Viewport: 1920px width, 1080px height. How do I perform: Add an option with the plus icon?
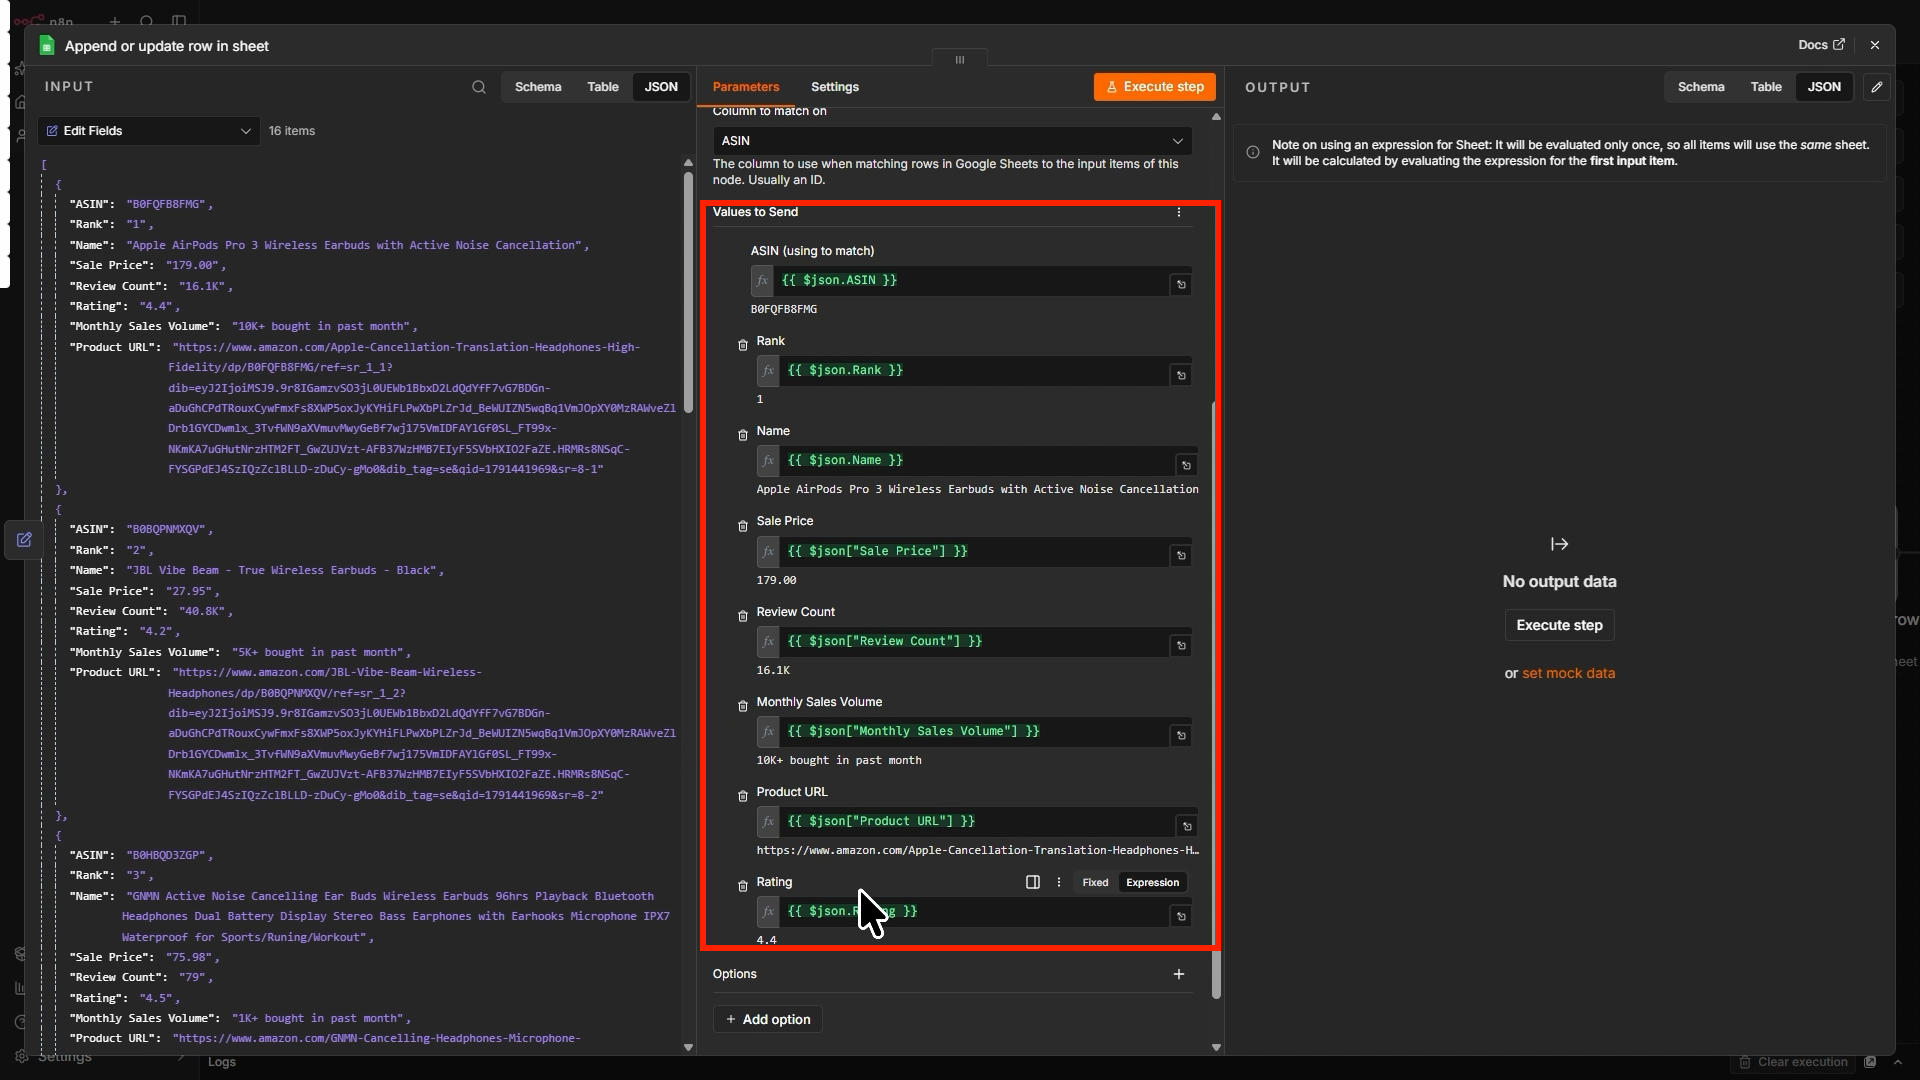coord(1179,974)
